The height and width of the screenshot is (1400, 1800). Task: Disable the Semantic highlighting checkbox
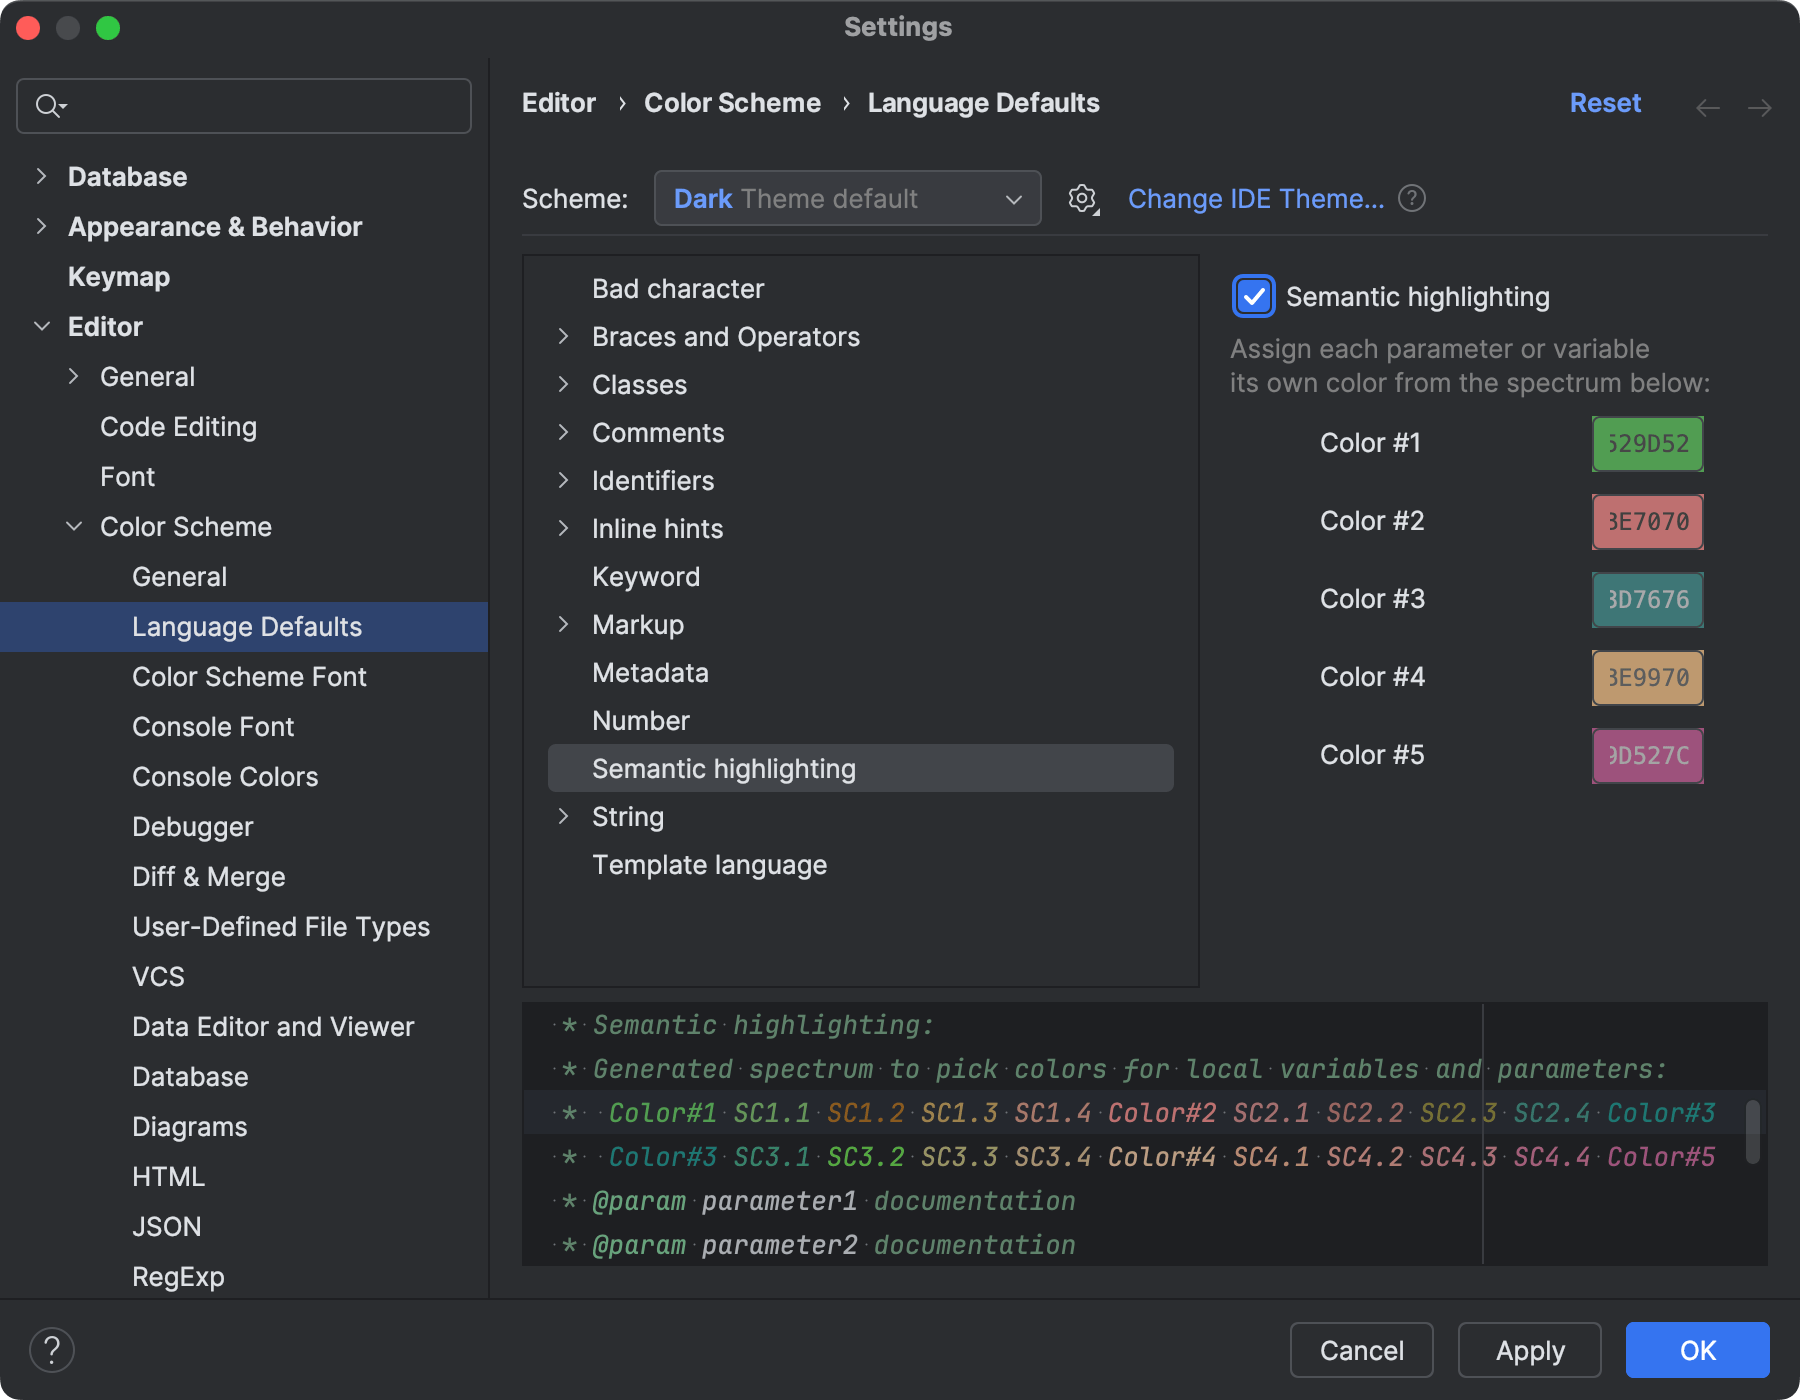click(1253, 296)
